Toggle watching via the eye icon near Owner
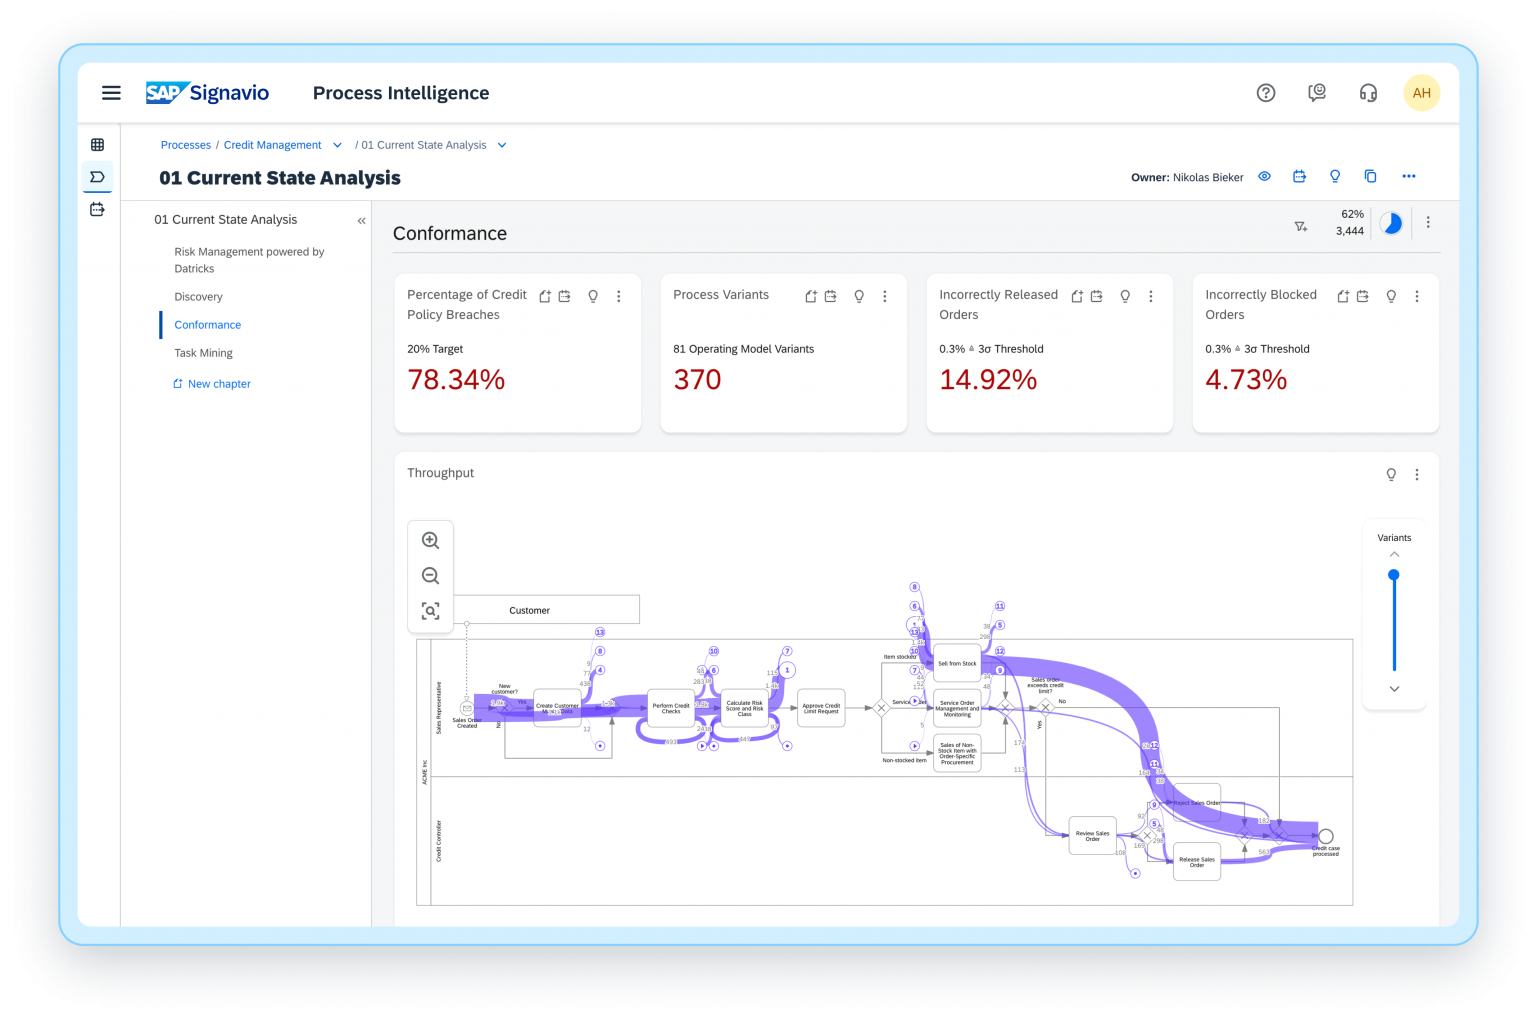The height and width of the screenshot is (1018, 1536). point(1264,176)
